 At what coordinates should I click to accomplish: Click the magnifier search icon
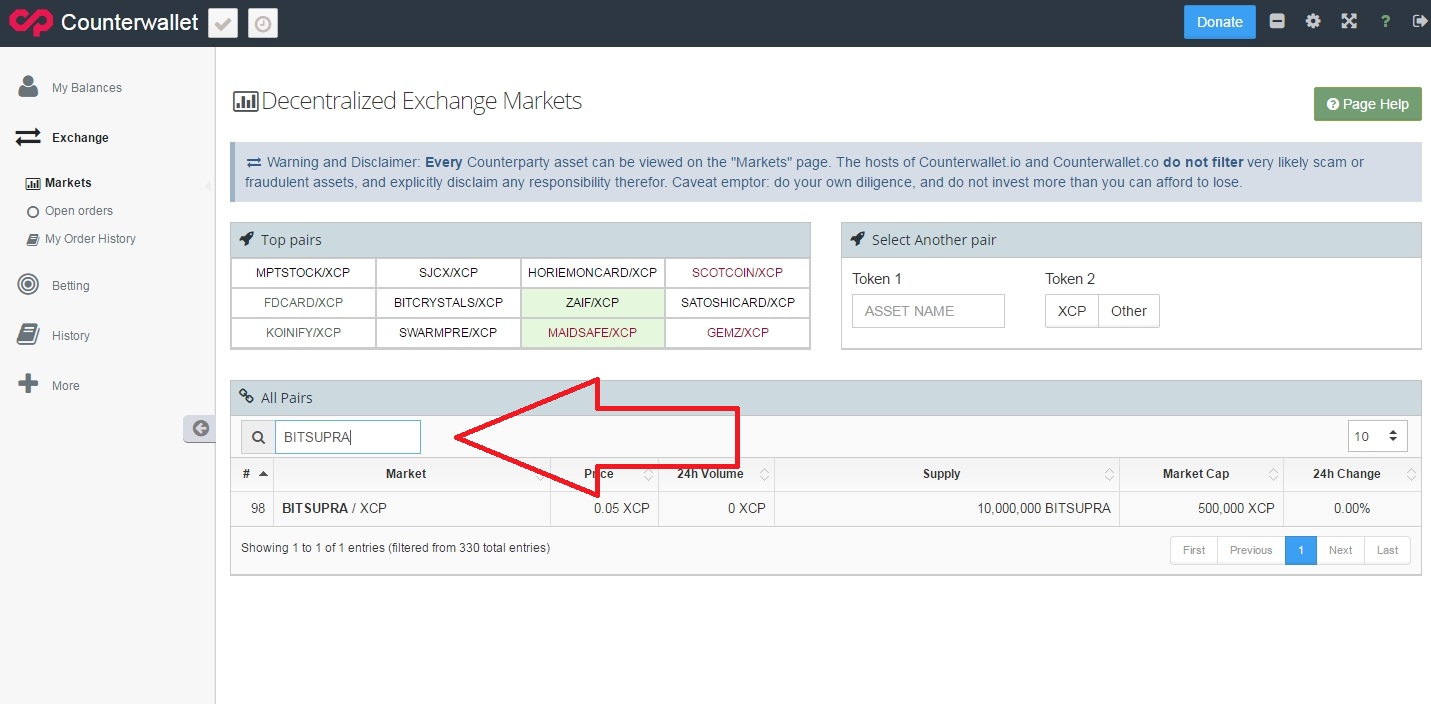(x=258, y=437)
